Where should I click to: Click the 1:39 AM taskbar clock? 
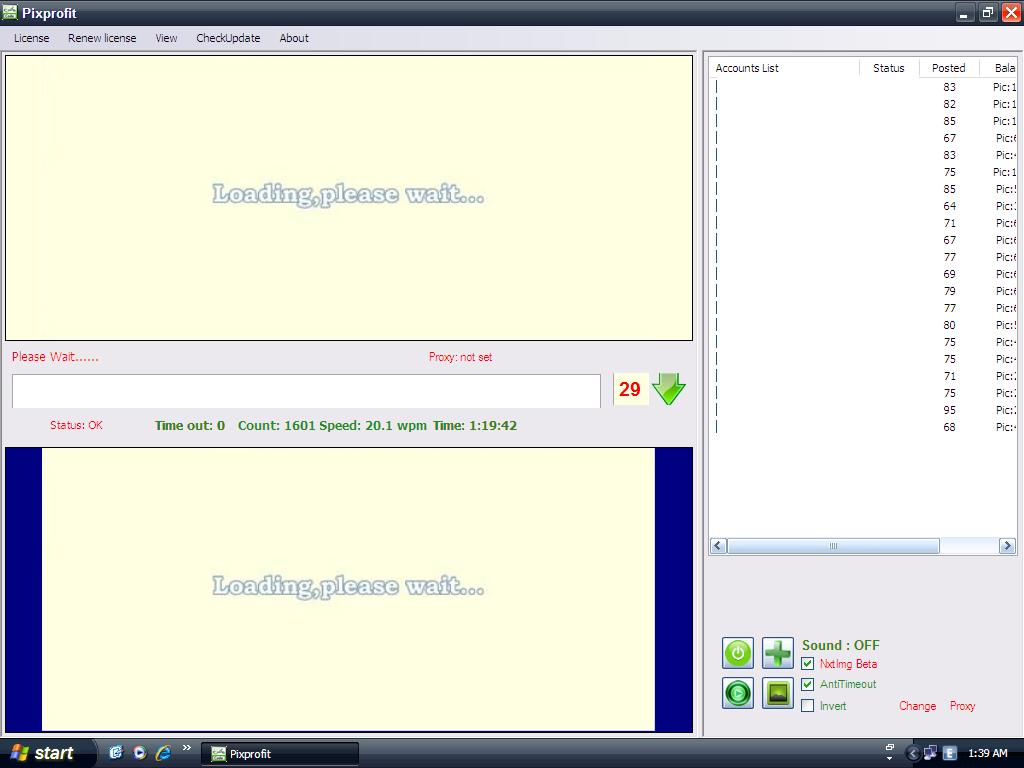(x=987, y=753)
